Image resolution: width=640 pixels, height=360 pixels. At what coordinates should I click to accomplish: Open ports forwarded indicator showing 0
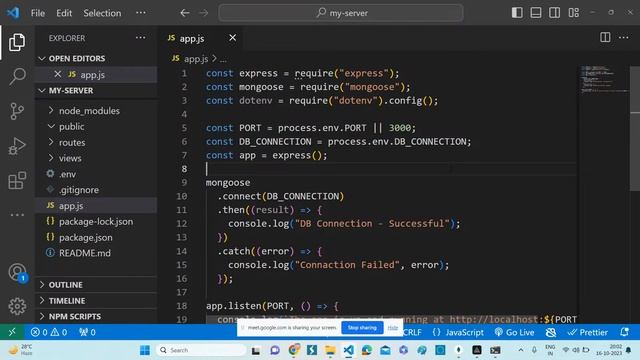87,332
